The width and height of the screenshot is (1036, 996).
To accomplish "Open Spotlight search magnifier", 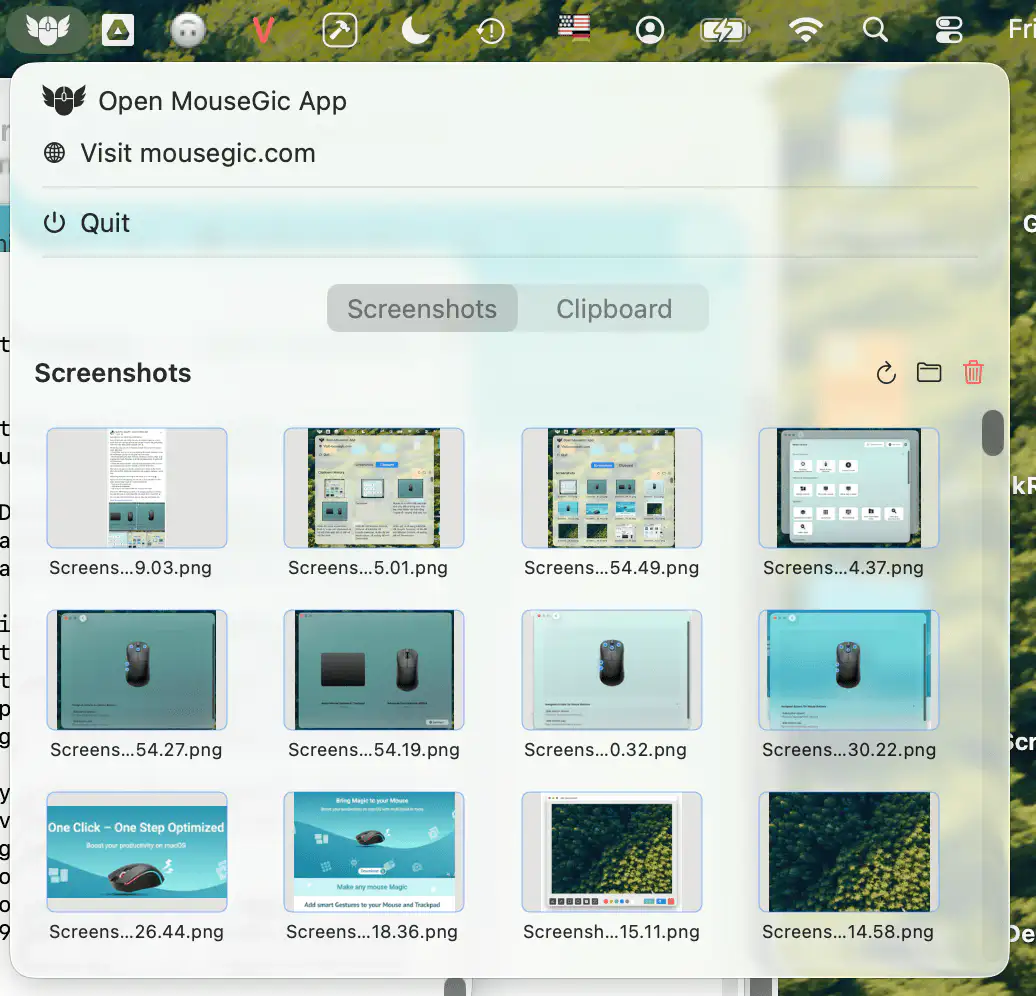I will tap(876, 30).
